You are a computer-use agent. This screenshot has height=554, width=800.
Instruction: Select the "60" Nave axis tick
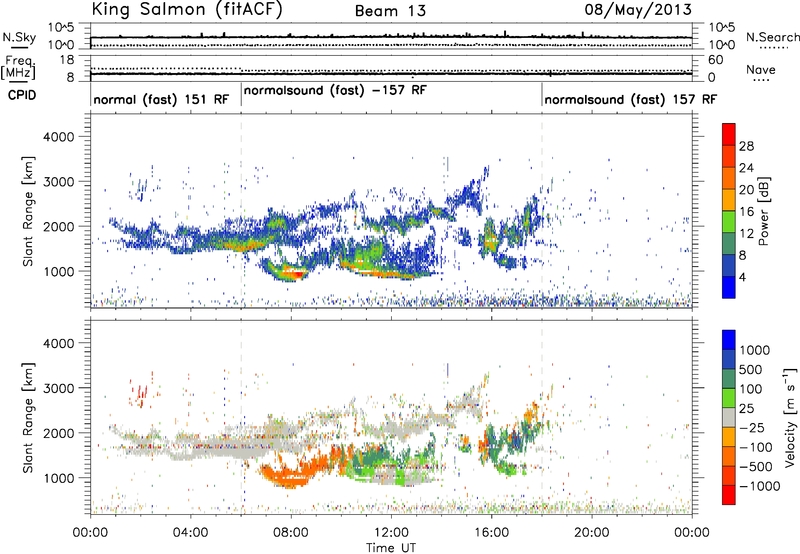point(715,60)
